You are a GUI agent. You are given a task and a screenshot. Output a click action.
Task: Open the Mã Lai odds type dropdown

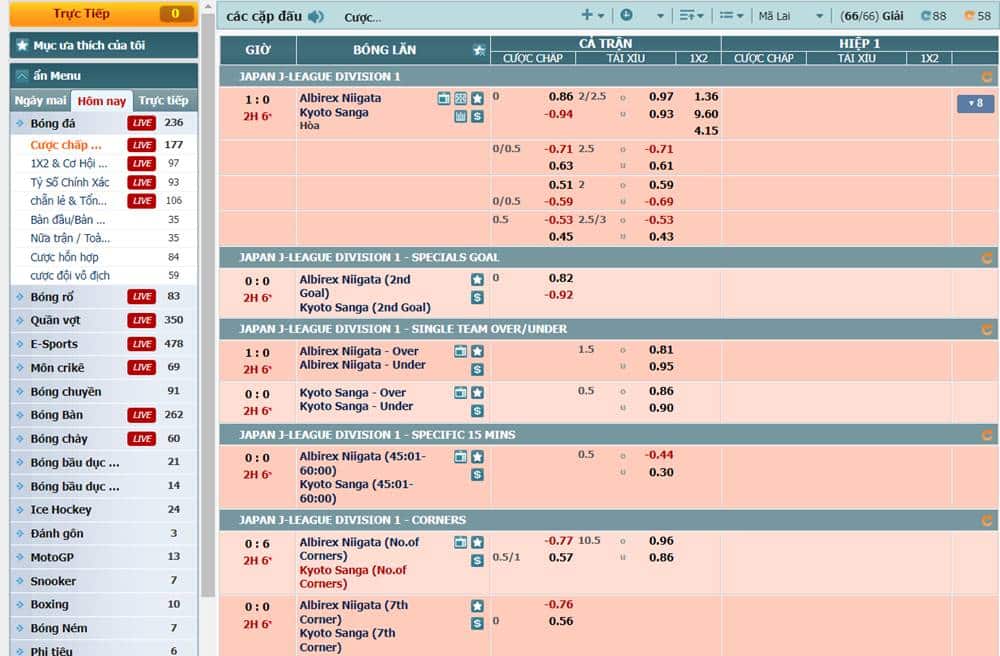(x=791, y=16)
